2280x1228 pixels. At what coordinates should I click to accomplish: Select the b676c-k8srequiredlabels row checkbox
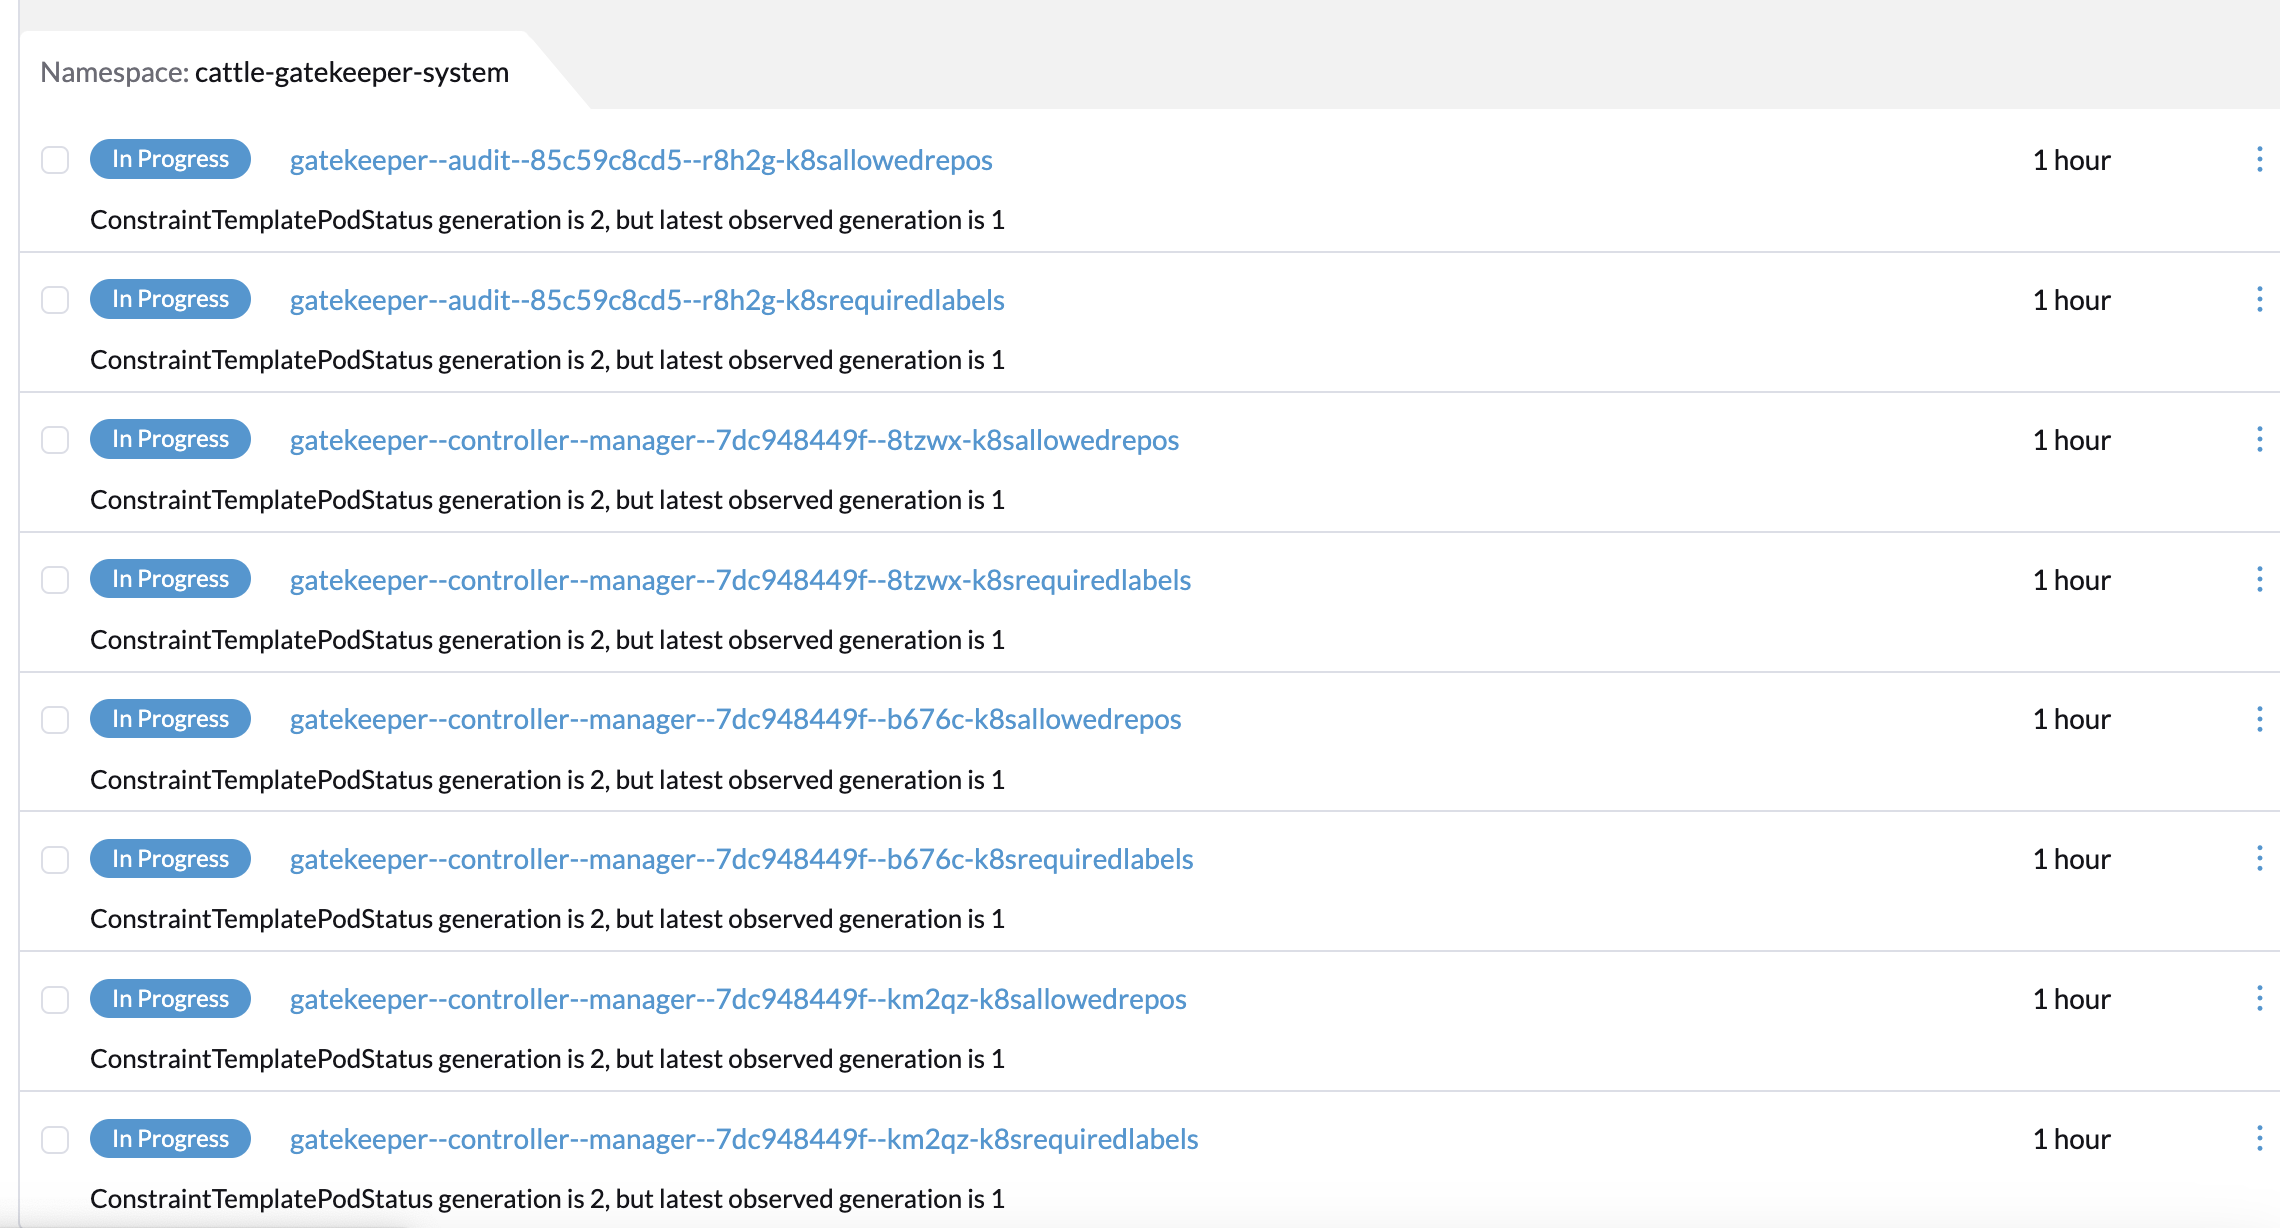pos(55,858)
